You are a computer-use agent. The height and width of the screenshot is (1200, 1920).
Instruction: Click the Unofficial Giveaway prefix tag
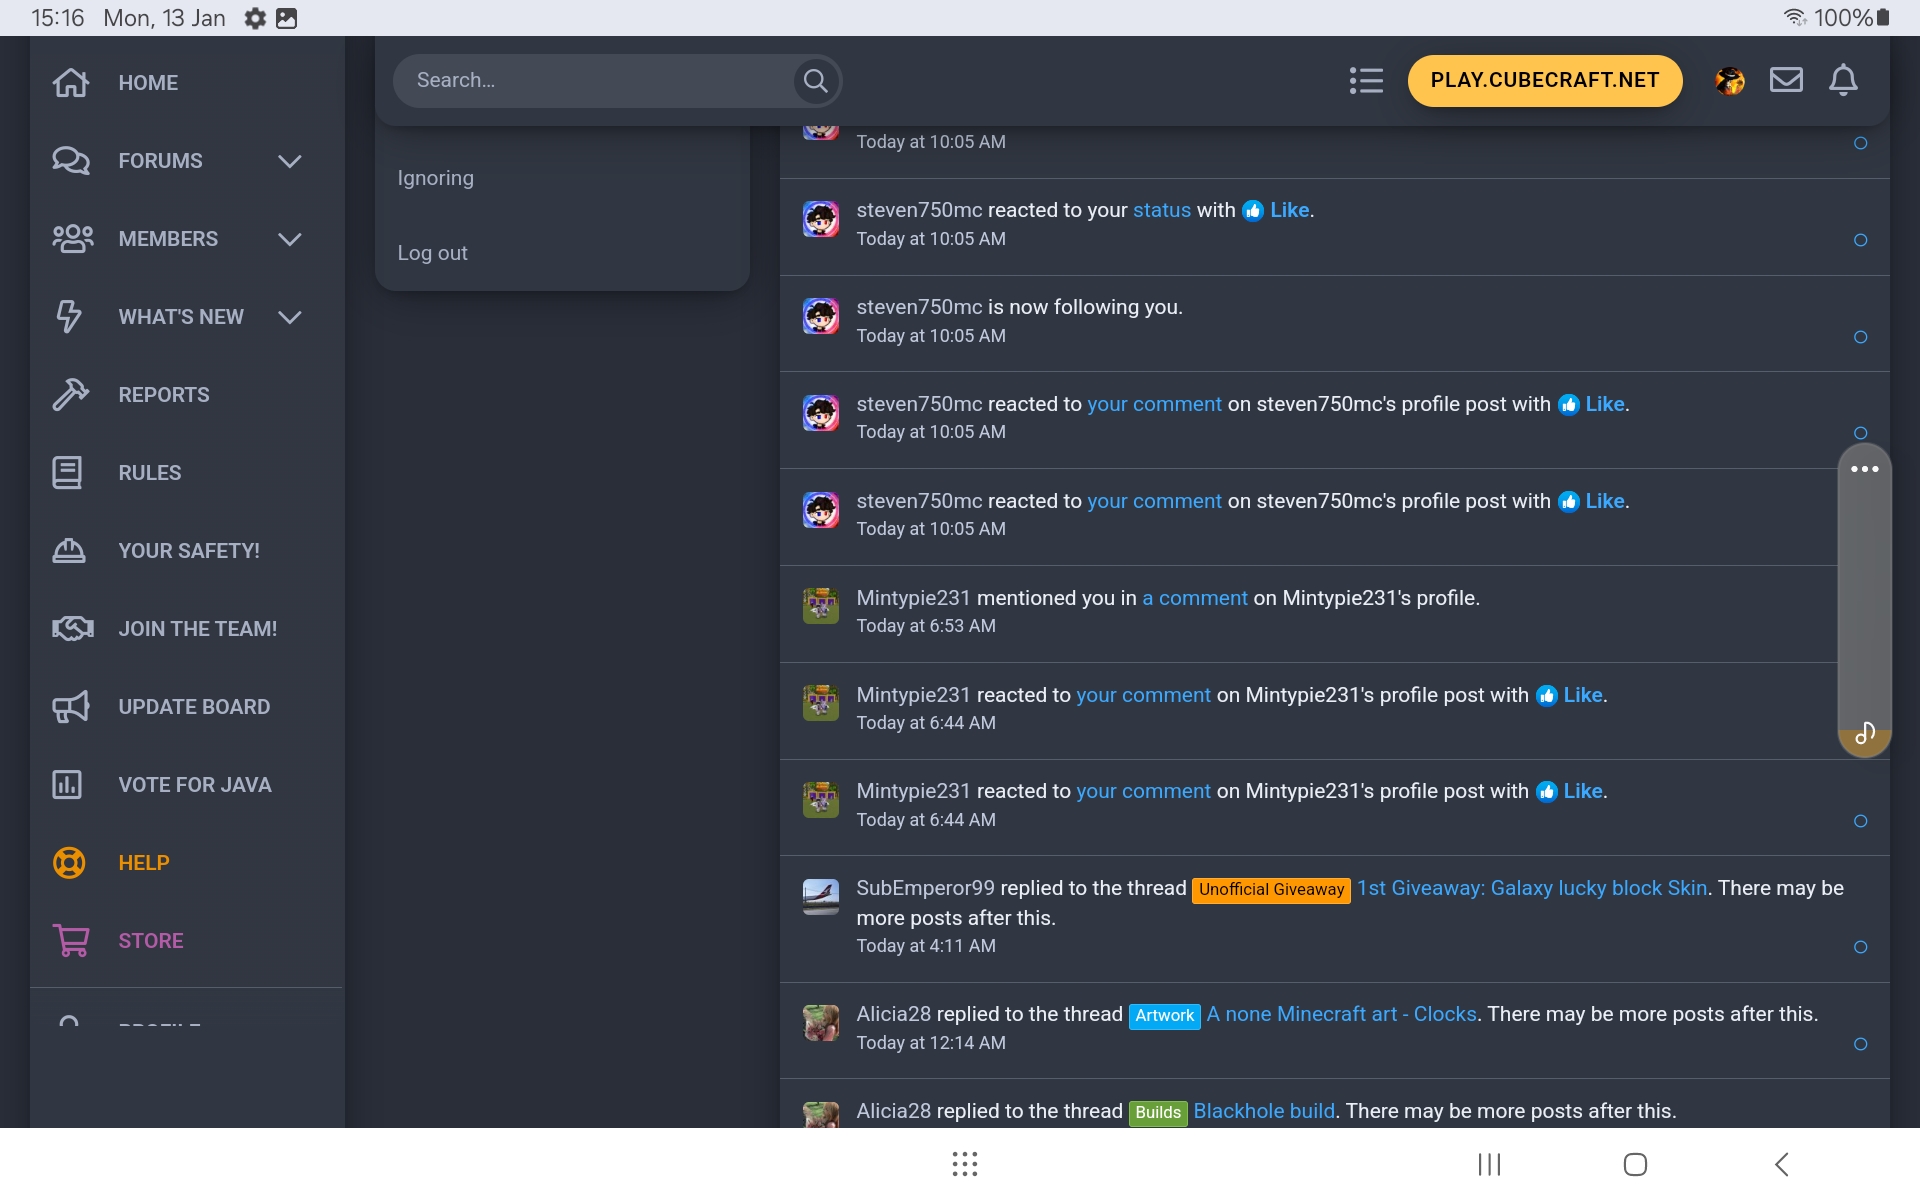[1271, 890]
